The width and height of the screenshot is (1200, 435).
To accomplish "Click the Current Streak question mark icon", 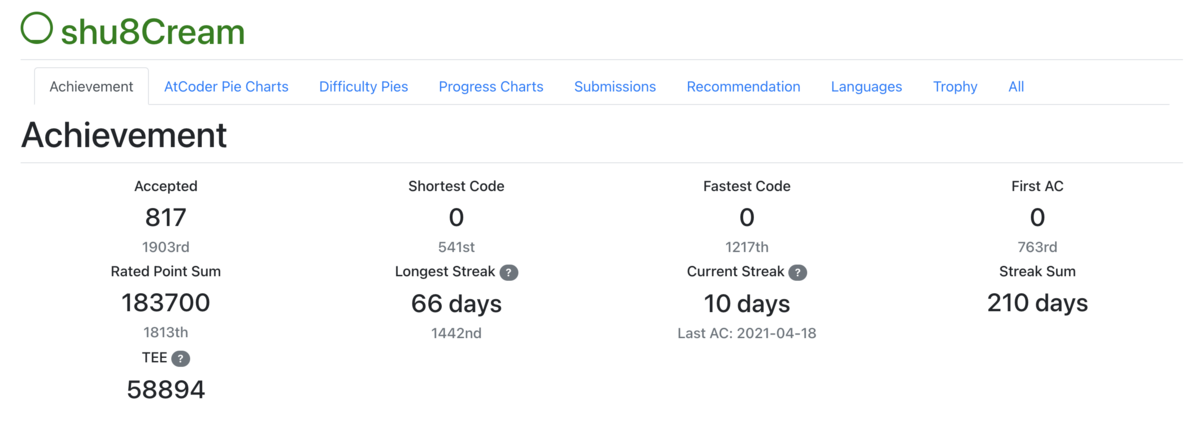I will (x=797, y=272).
